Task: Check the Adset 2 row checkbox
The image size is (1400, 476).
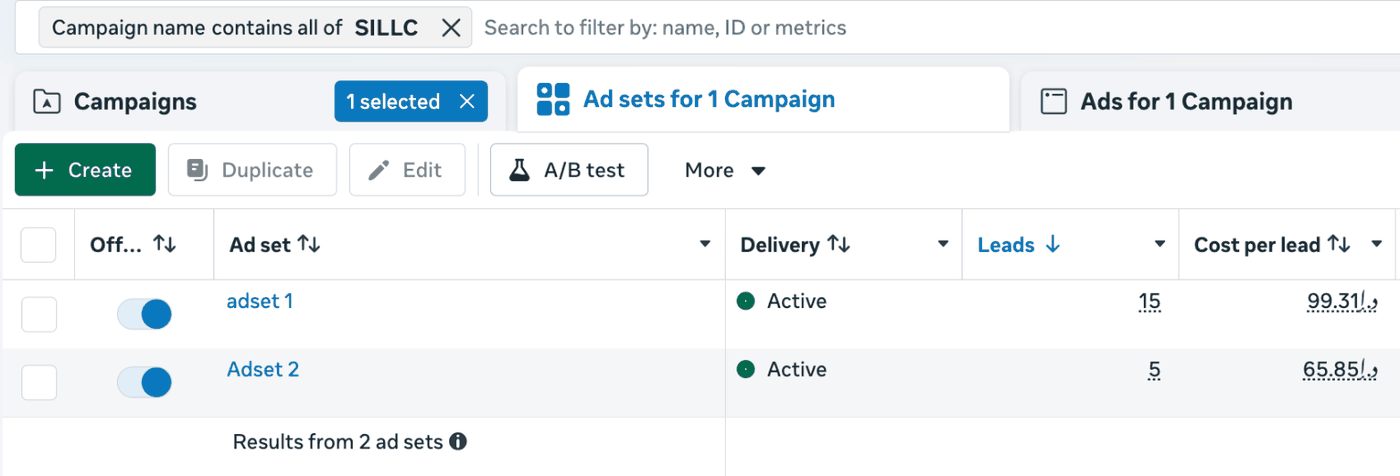Action: [39, 383]
